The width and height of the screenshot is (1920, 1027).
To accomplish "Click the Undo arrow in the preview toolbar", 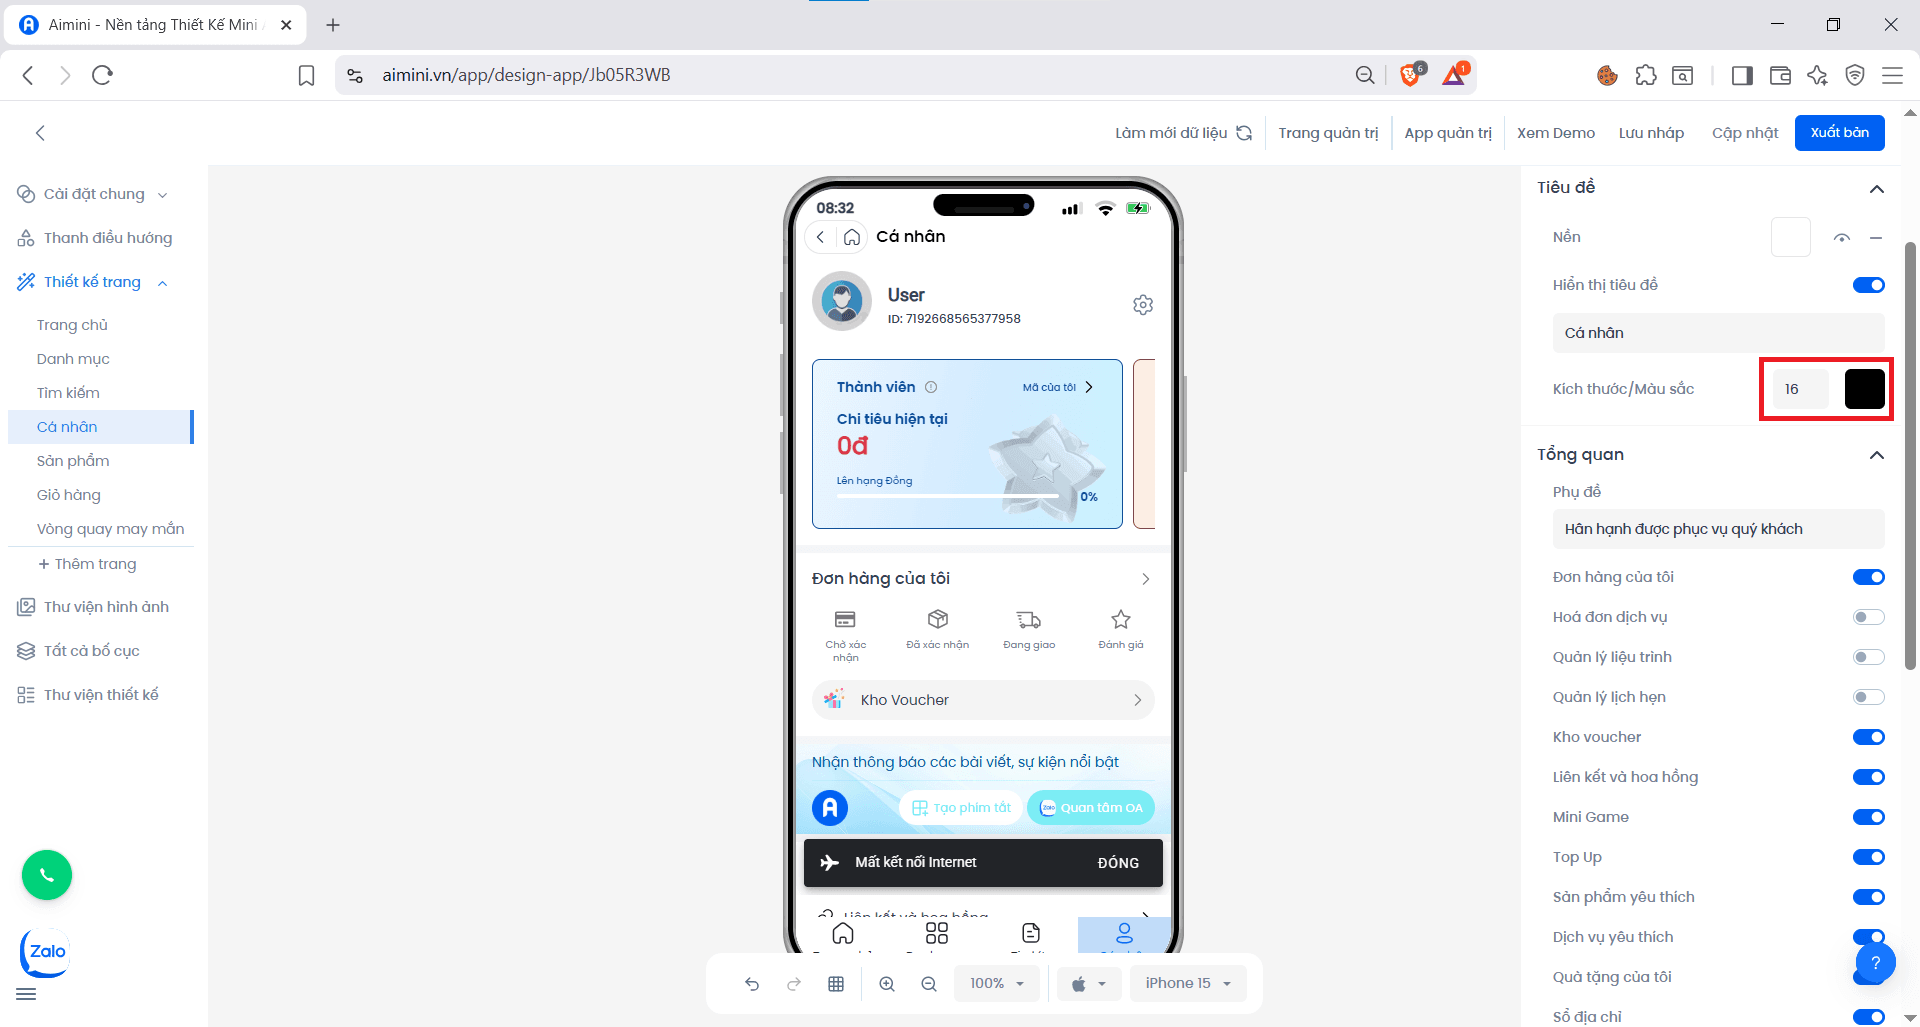I will [x=752, y=983].
